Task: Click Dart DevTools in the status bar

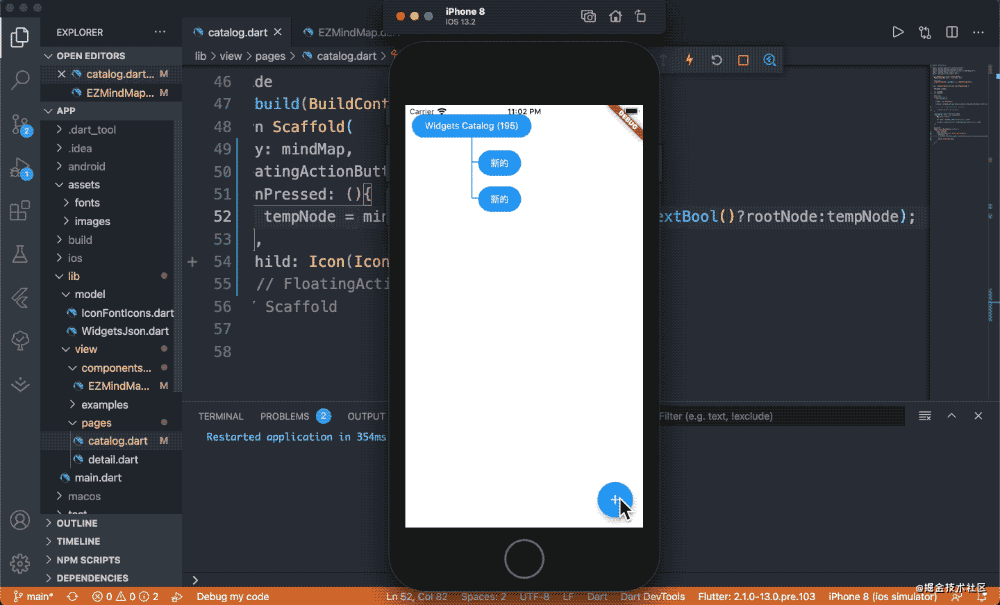Action: 652,597
